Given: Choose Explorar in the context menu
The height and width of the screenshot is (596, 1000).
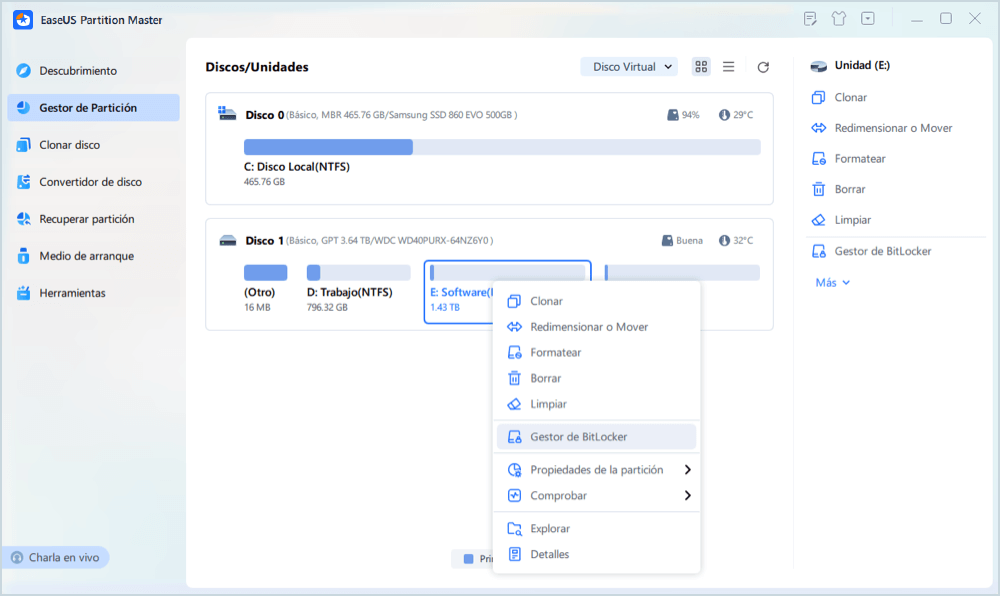Looking at the screenshot, I should coord(596,528).
